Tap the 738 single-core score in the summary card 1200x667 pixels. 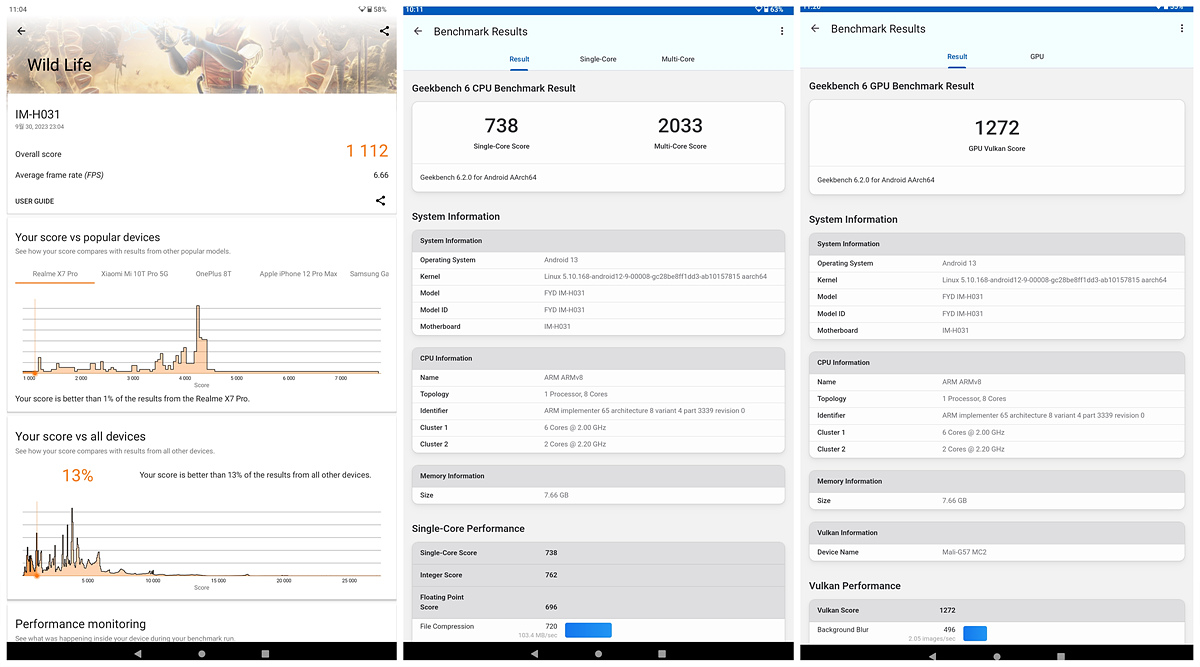point(502,125)
